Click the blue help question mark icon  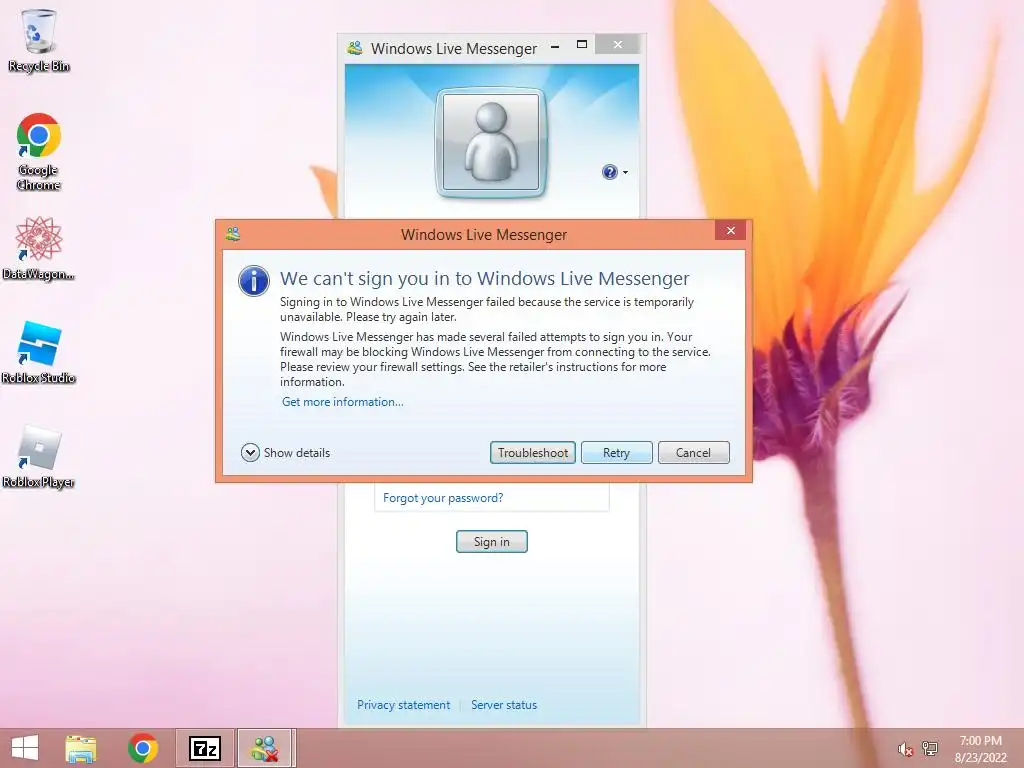[609, 172]
